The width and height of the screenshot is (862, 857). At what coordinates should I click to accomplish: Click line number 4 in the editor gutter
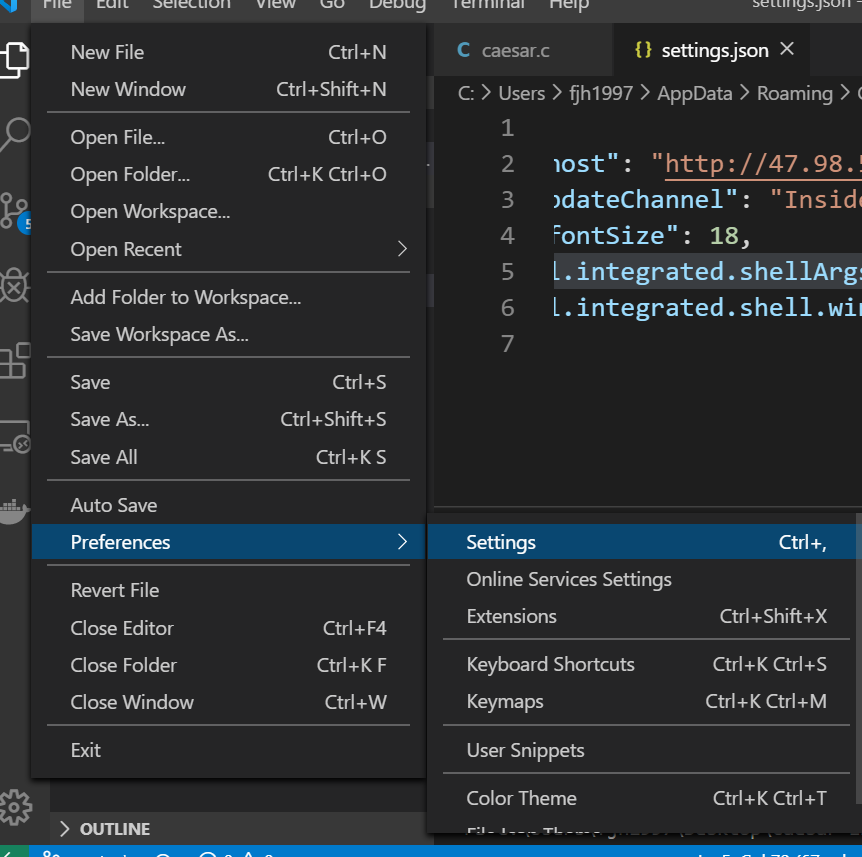tap(507, 235)
